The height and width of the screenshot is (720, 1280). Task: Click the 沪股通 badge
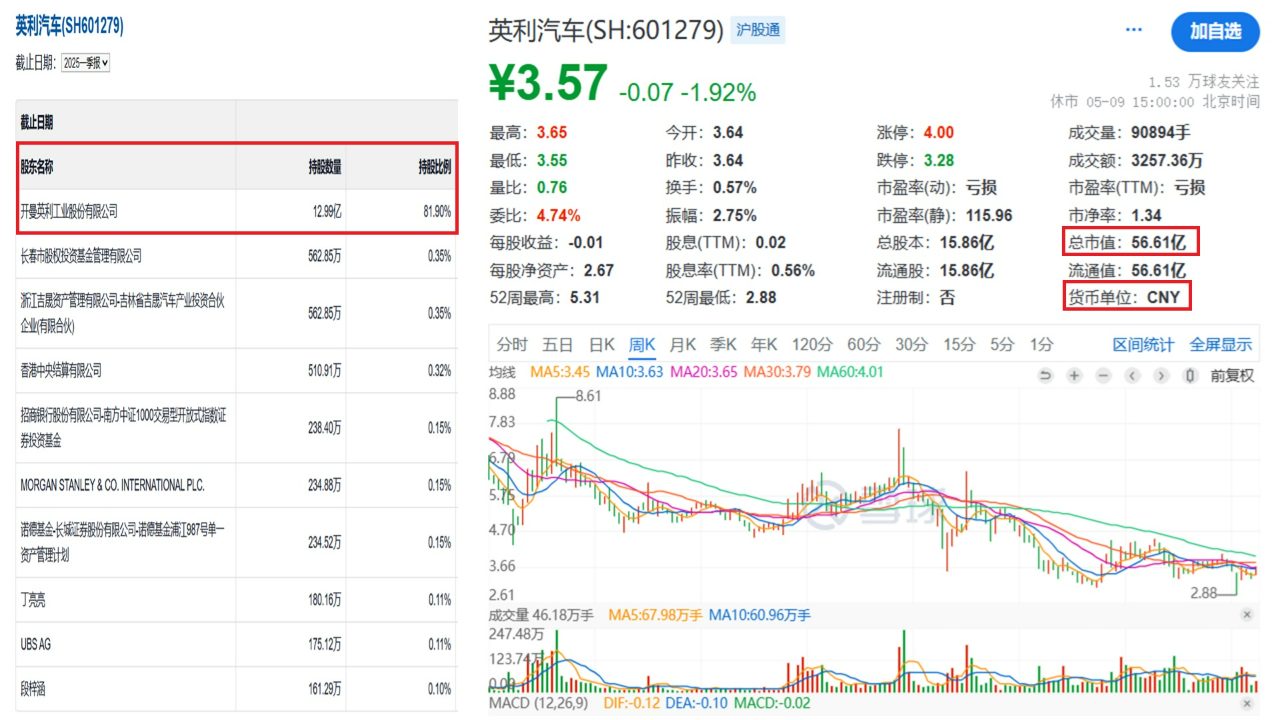point(758,30)
